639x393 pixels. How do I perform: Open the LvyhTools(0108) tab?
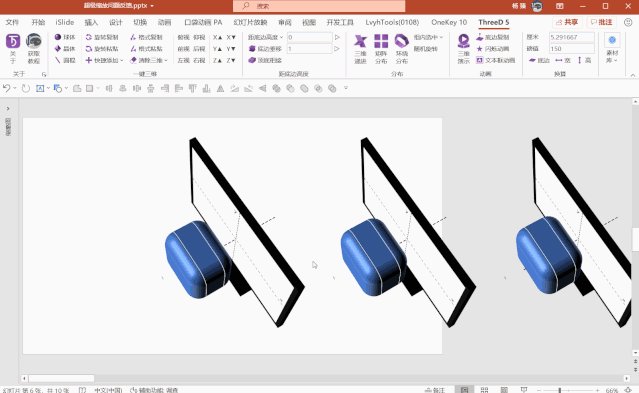[392, 22]
